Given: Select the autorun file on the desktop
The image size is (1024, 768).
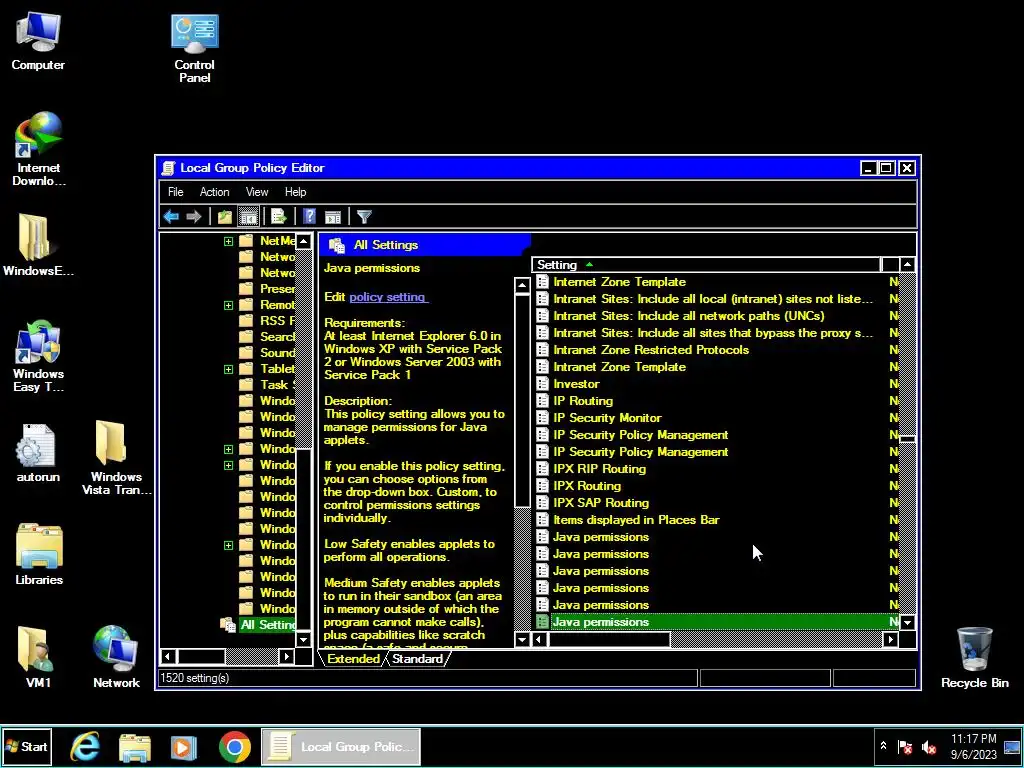Looking at the screenshot, I should (38, 453).
